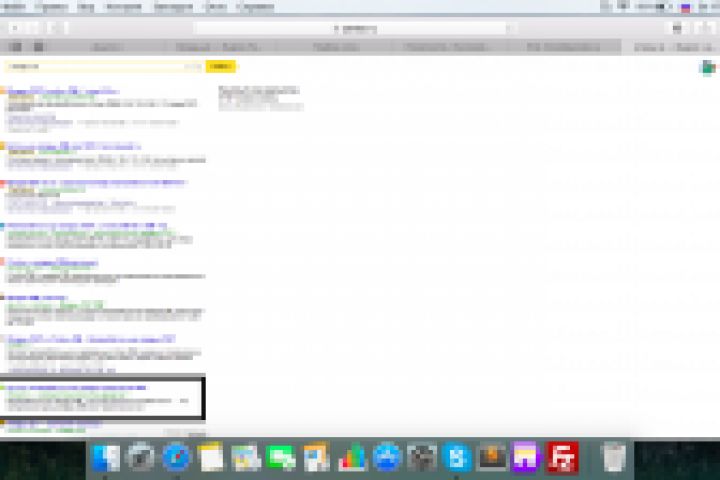Click the flag input source icon in menu bar

[x=686, y=7]
